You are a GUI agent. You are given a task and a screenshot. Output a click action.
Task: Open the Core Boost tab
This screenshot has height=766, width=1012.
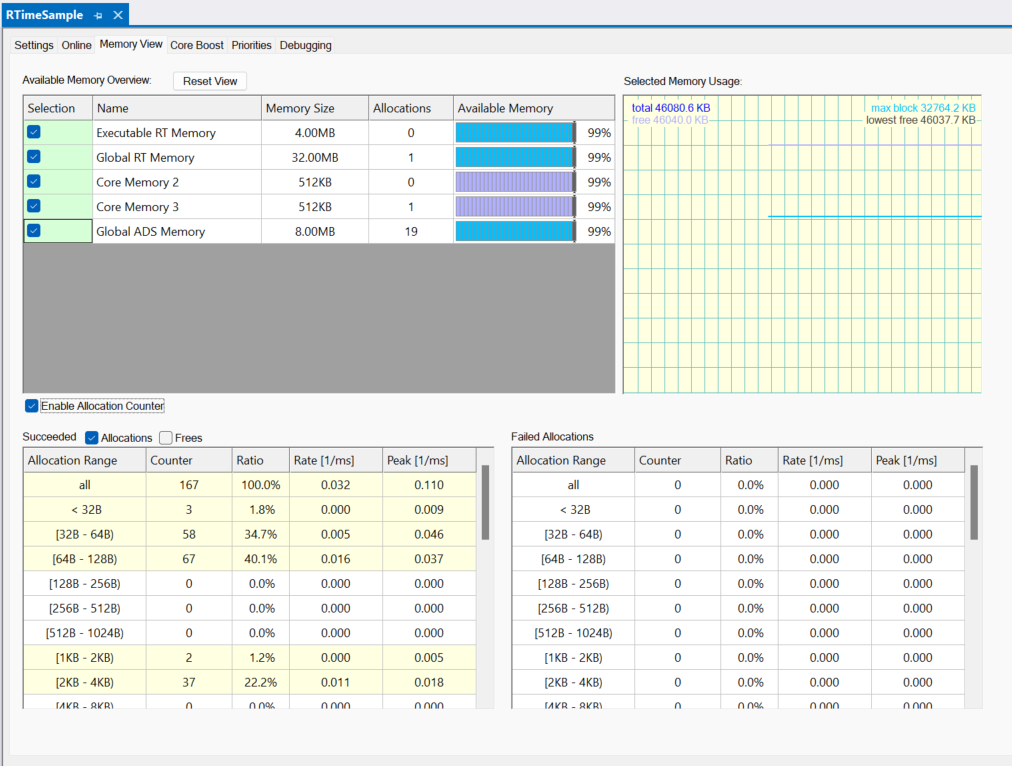(x=197, y=45)
